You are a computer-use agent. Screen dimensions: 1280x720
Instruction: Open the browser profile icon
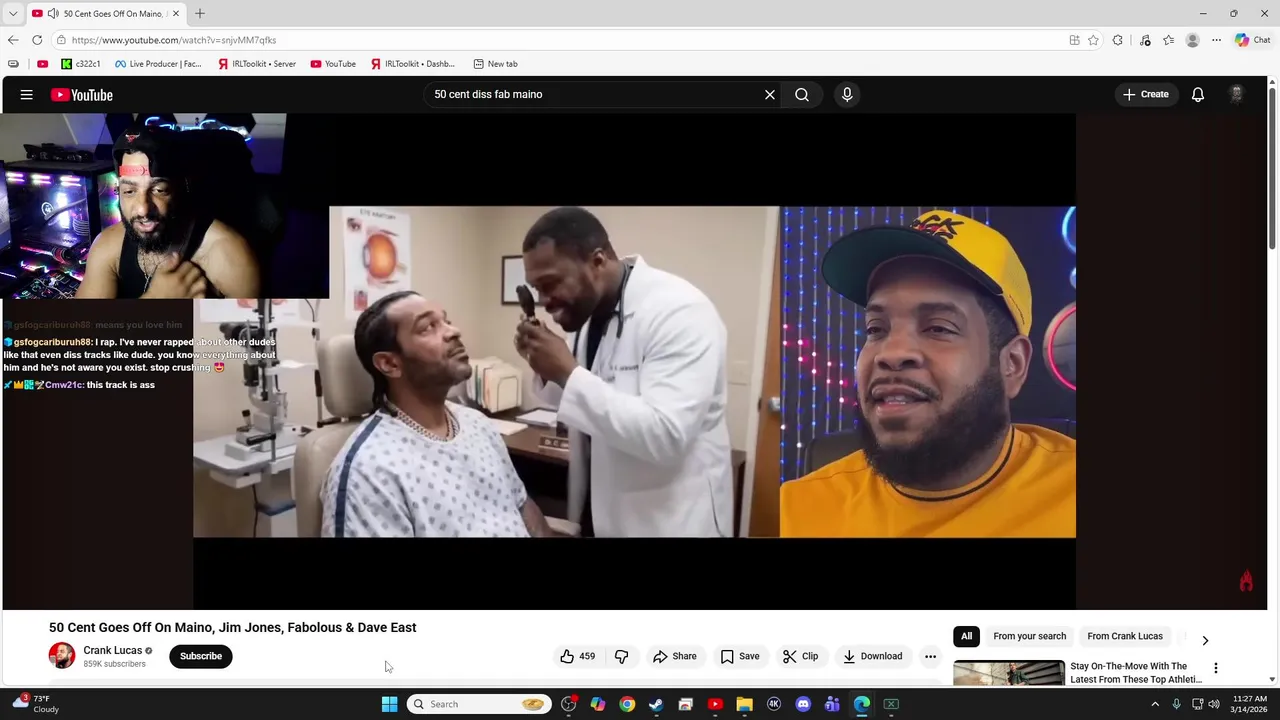point(1192,40)
